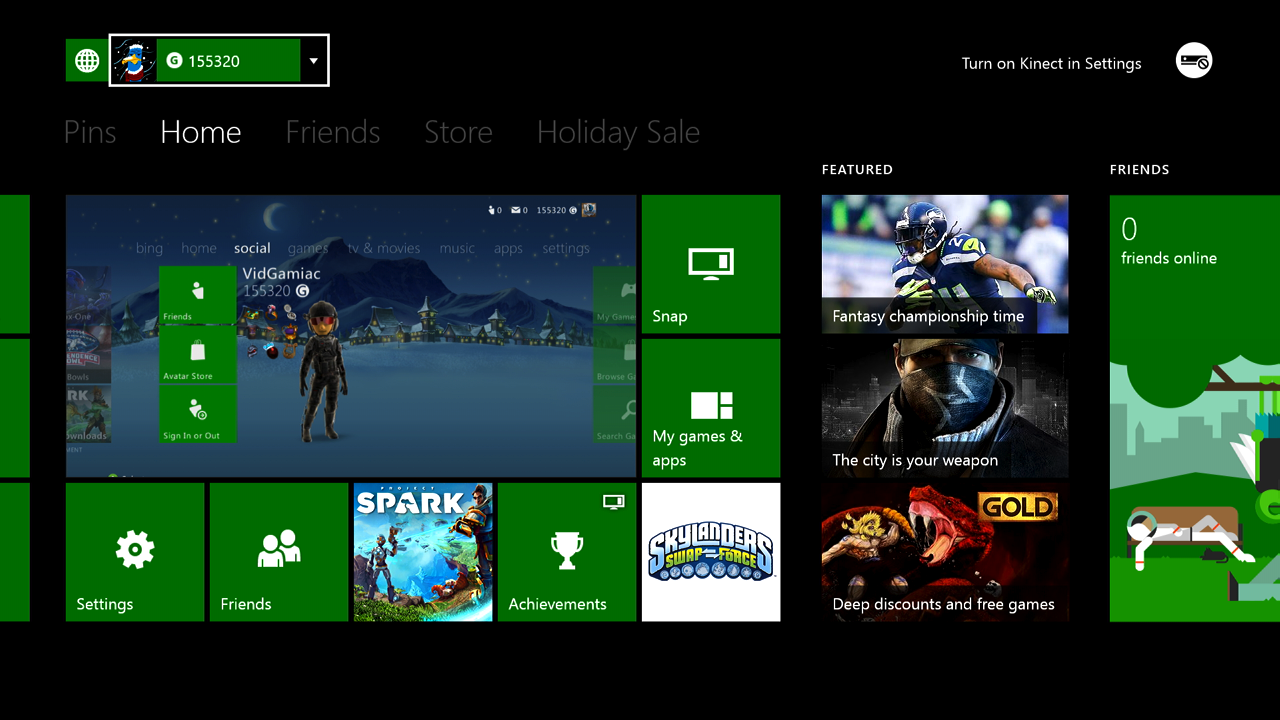
Task: Switch to the Store tab
Action: (x=458, y=132)
